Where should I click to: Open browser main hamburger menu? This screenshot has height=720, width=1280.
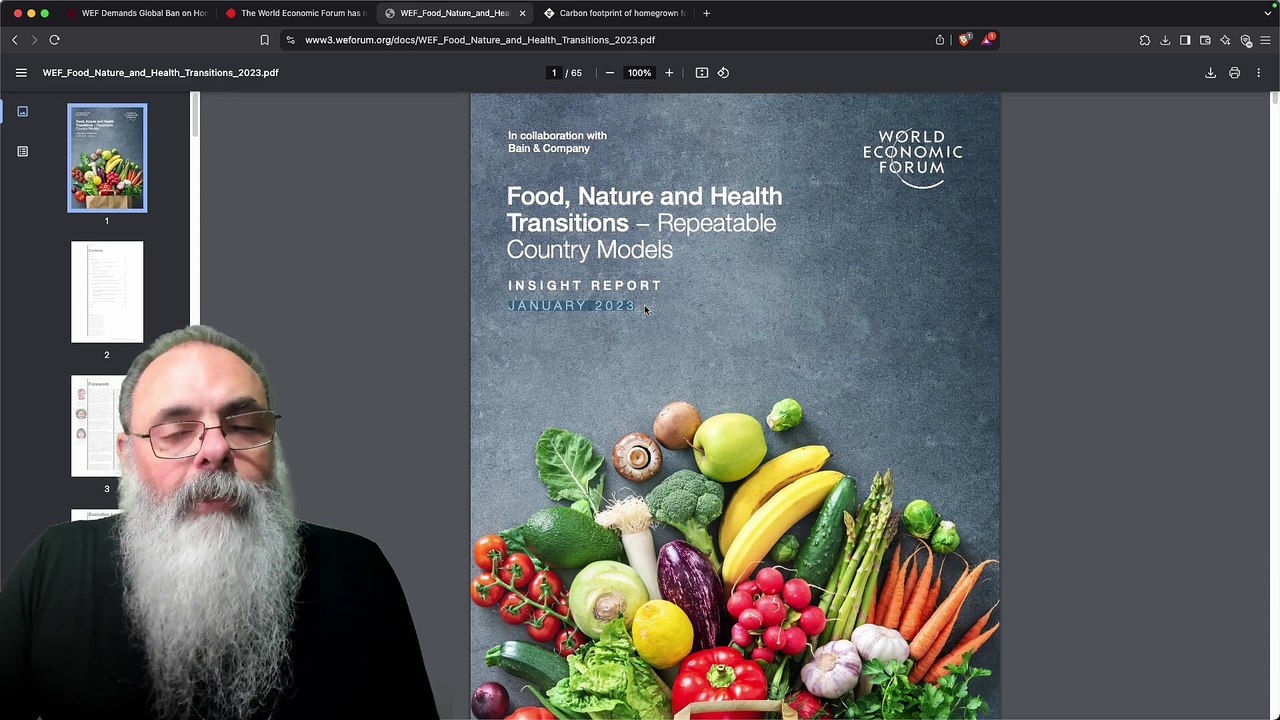(1265, 40)
